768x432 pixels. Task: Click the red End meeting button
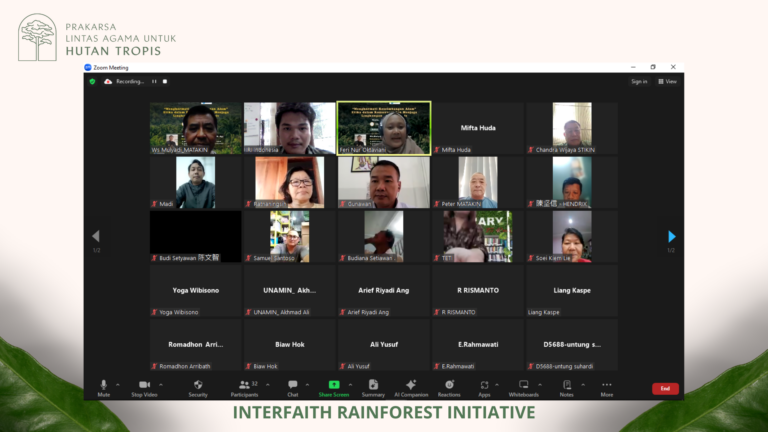[x=665, y=388]
